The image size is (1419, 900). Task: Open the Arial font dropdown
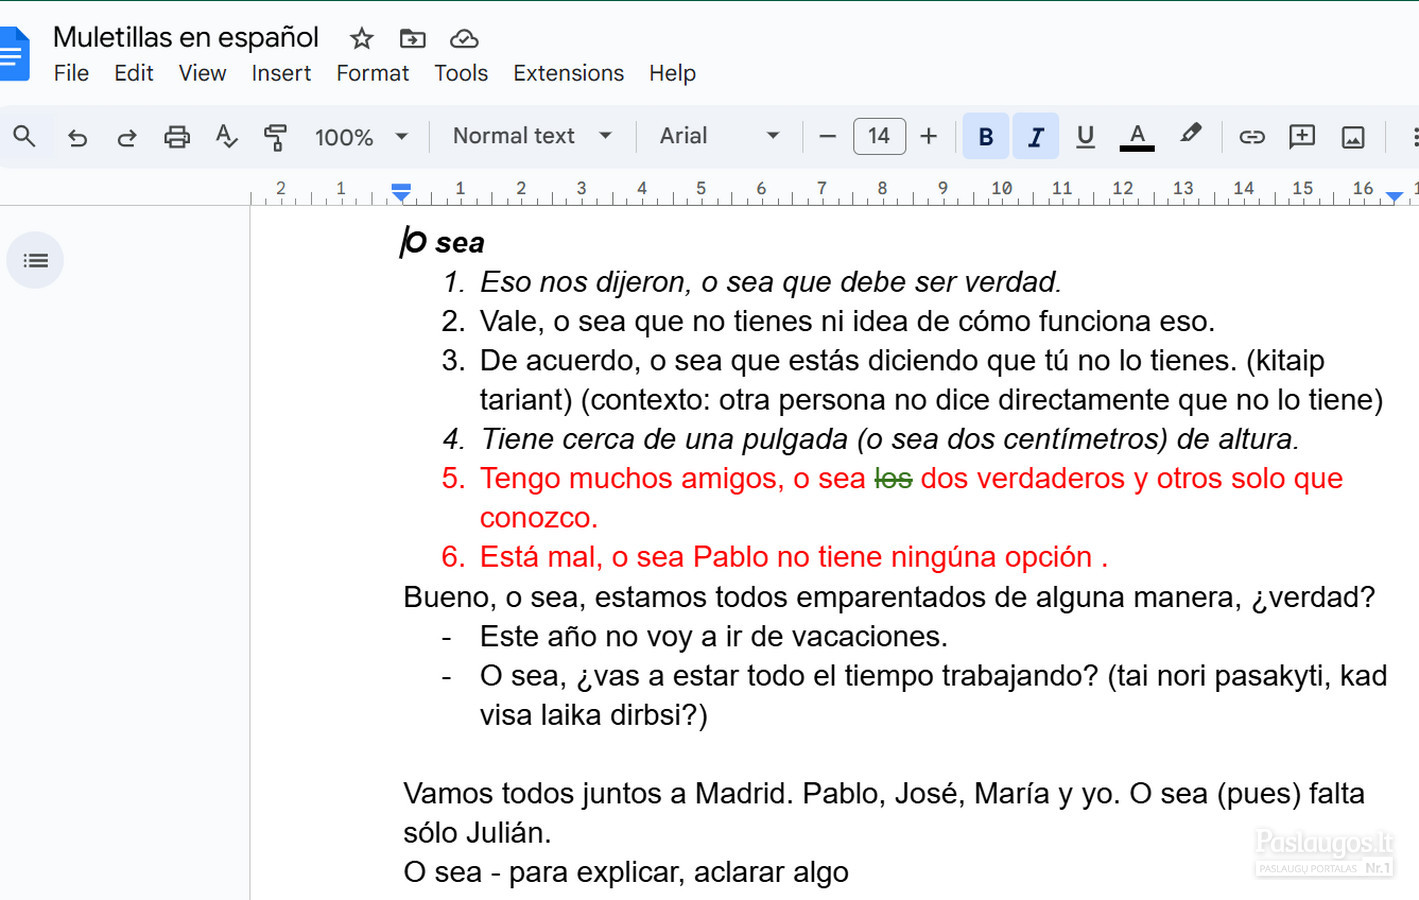[719, 136]
